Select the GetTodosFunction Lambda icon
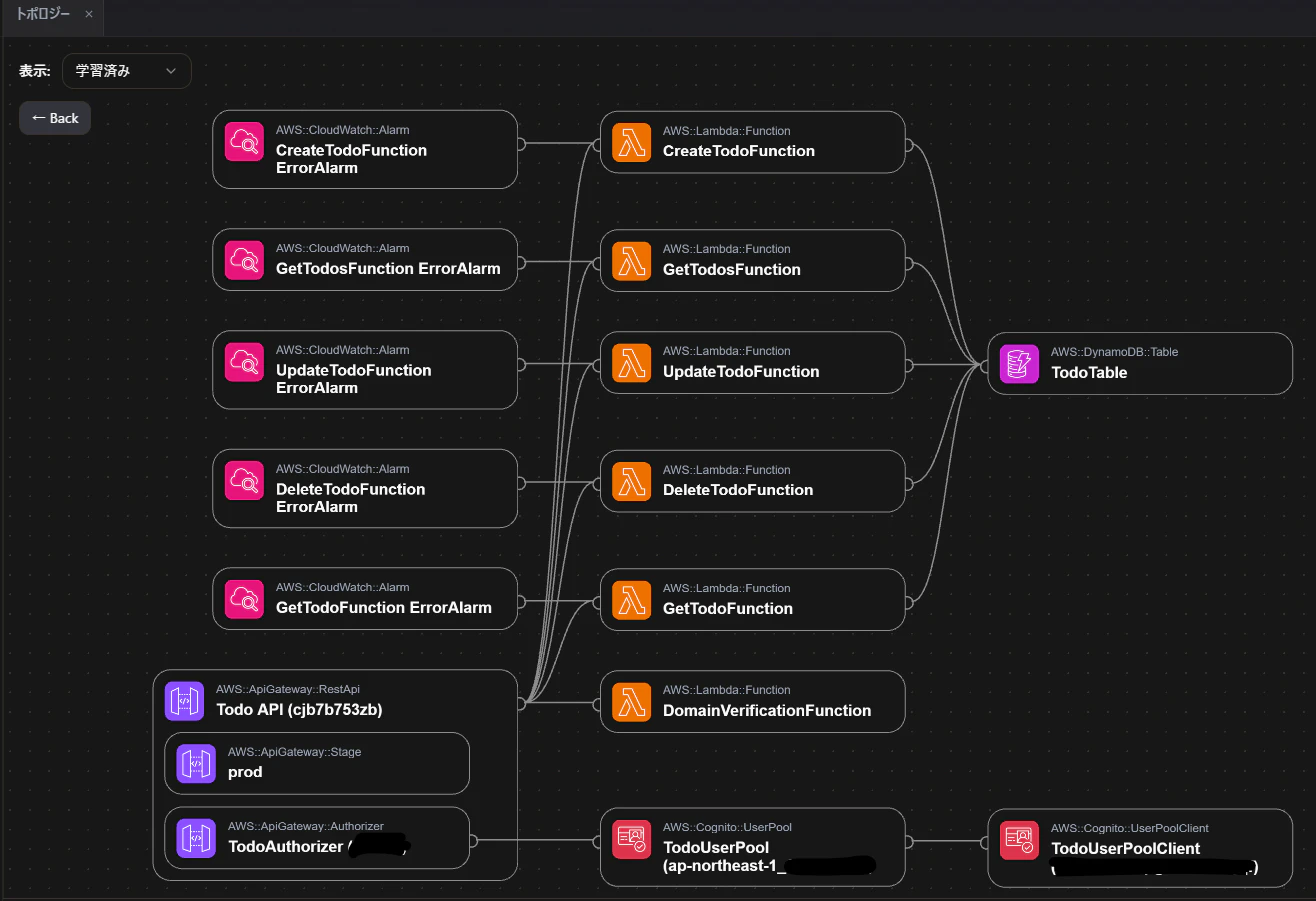The width and height of the screenshot is (1316, 901). [631, 261]
